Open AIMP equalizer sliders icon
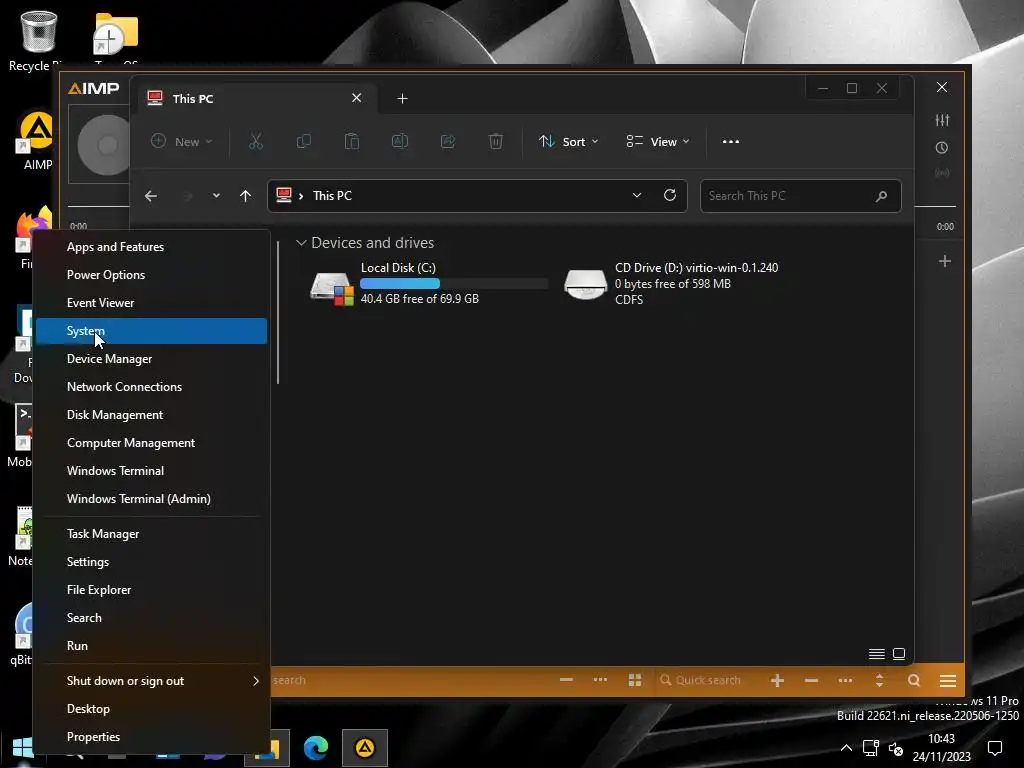 (x=942, y=120)
